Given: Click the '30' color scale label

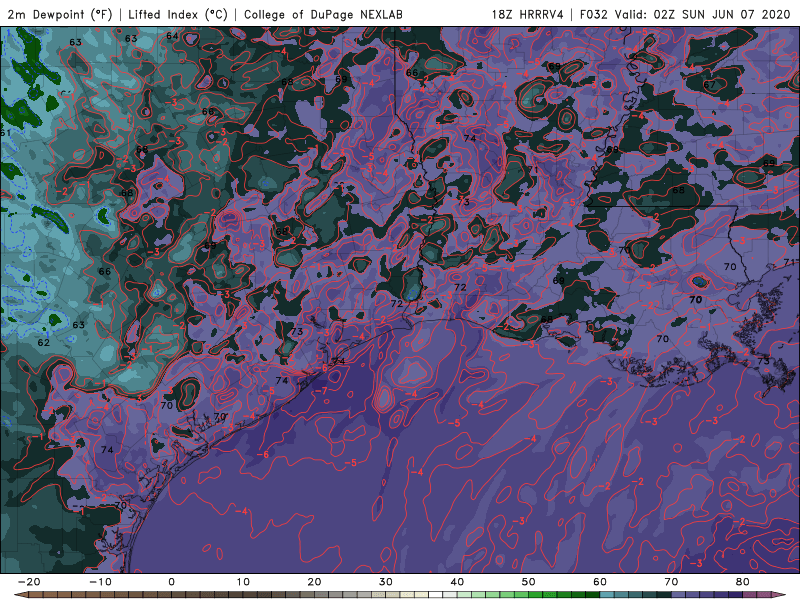Looking at the screenshot, I should point(386,582).
